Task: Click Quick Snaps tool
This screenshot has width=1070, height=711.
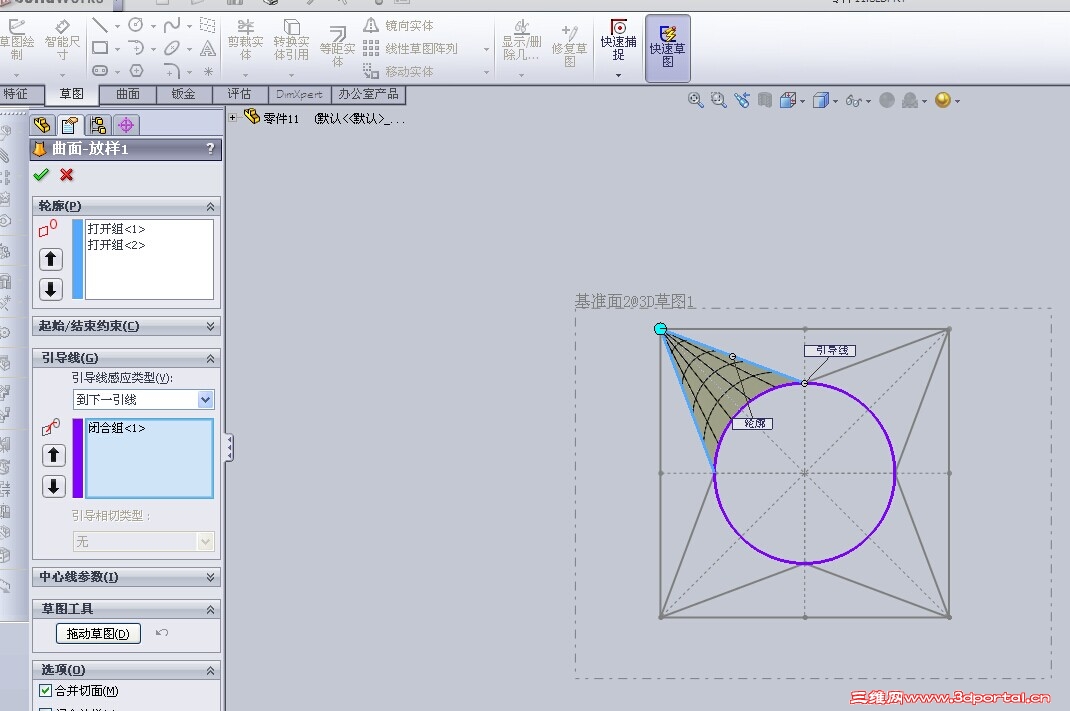Action: (618, 41)
